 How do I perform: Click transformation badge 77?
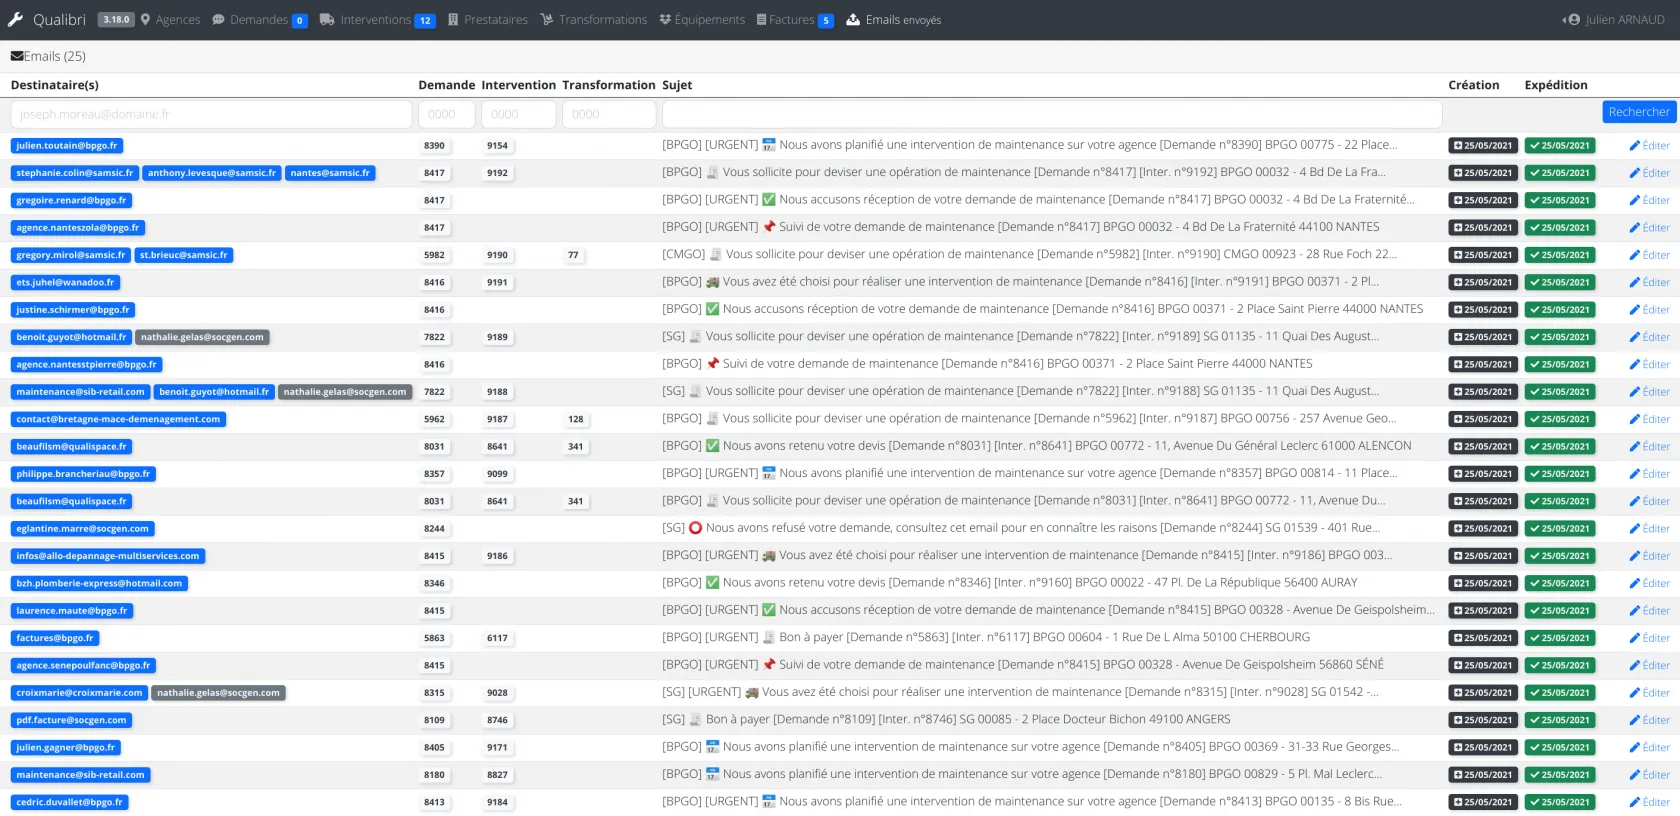(573, 255)
